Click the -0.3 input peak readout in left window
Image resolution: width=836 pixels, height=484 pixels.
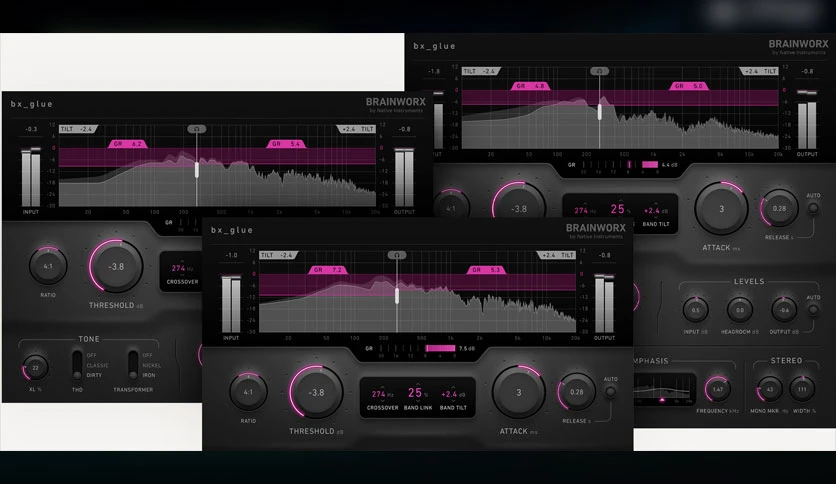click(31, 129)
